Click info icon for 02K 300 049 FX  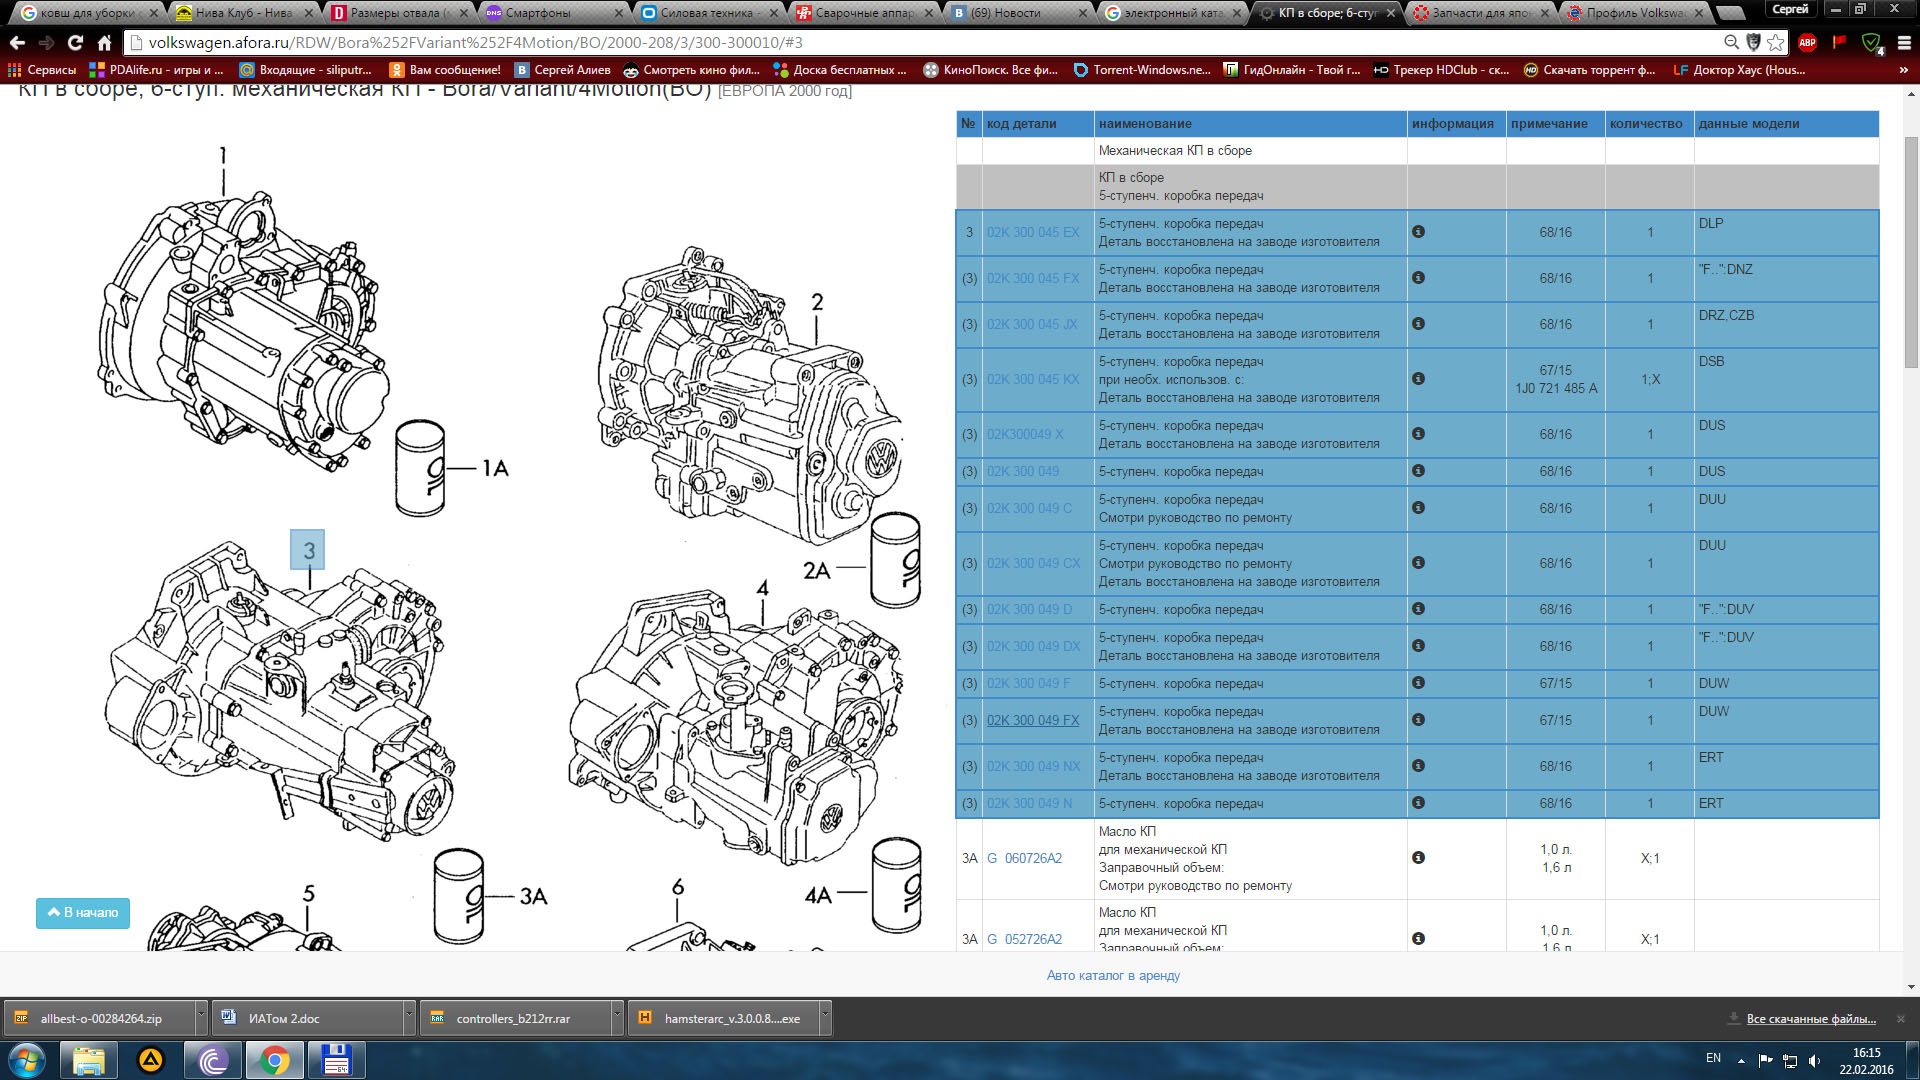tap(1418, 720)
